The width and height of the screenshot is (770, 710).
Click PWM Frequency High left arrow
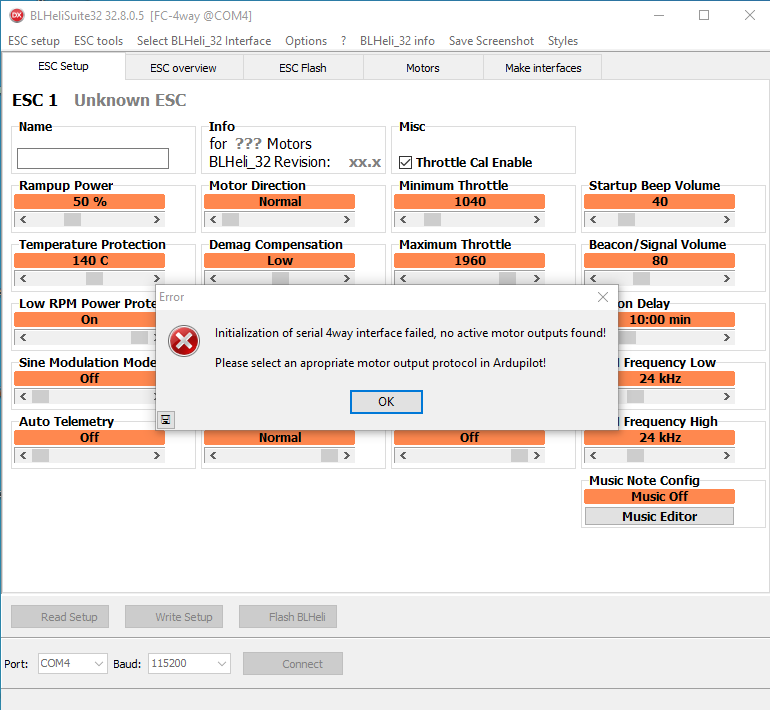[x=593, y=456]
